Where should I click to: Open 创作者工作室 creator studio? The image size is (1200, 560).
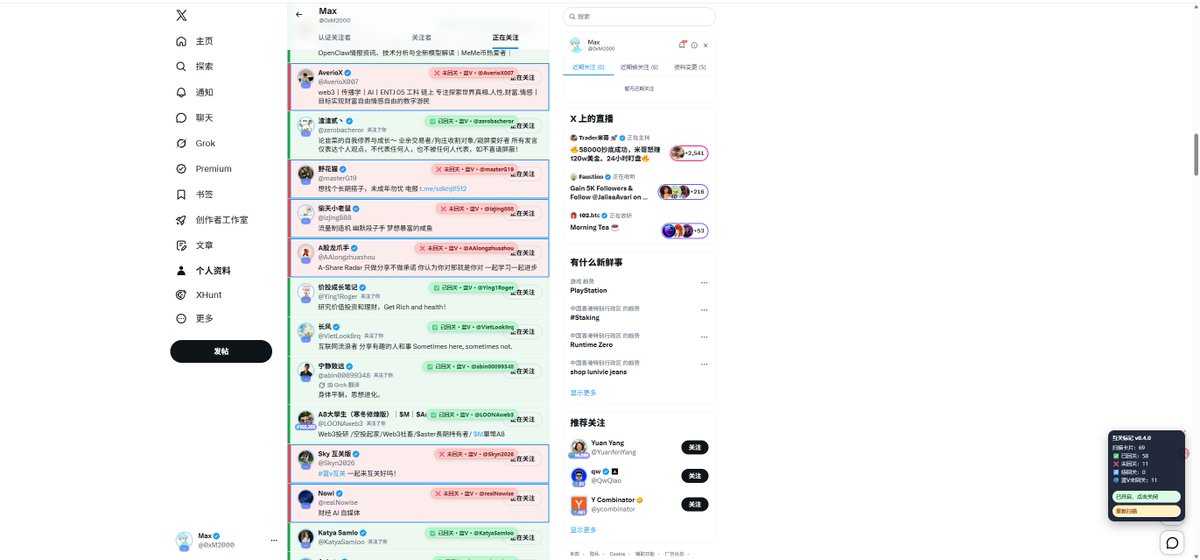pyautogui.click(x=212, y=219)
